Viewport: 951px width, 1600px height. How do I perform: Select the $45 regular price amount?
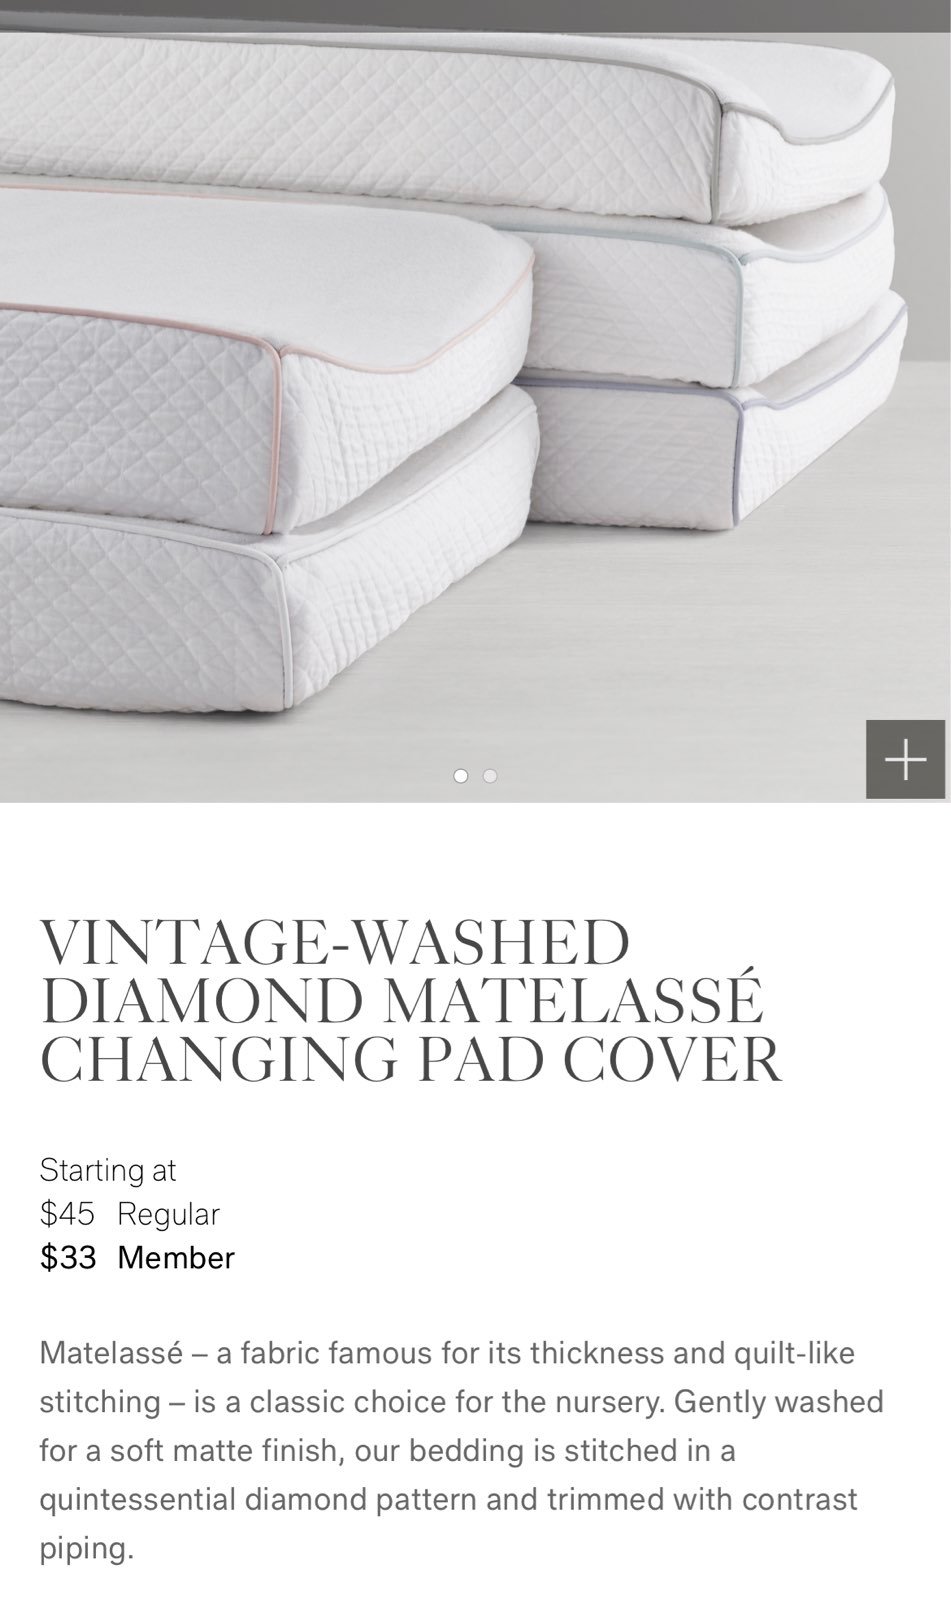[x=67, y=1214]
